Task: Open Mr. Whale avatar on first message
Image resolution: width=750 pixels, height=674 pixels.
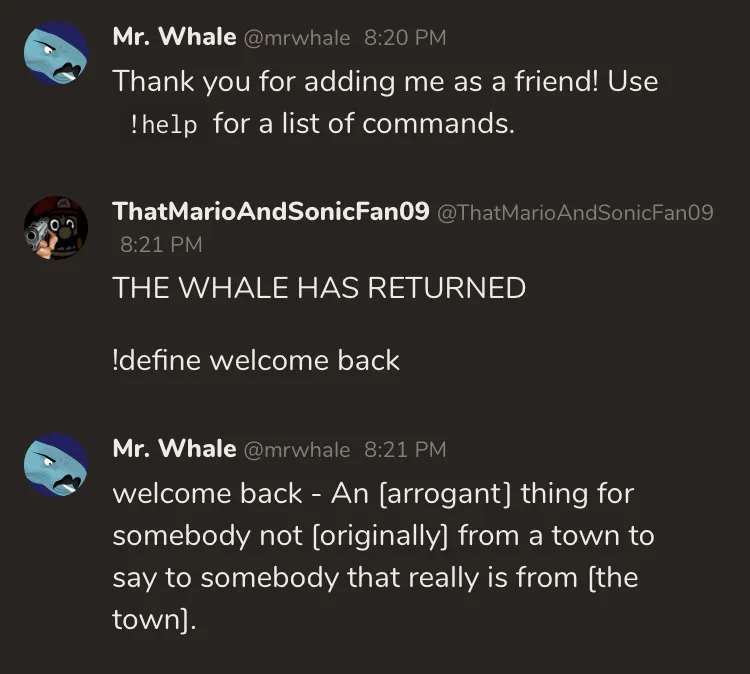Action: pos(56,53)
